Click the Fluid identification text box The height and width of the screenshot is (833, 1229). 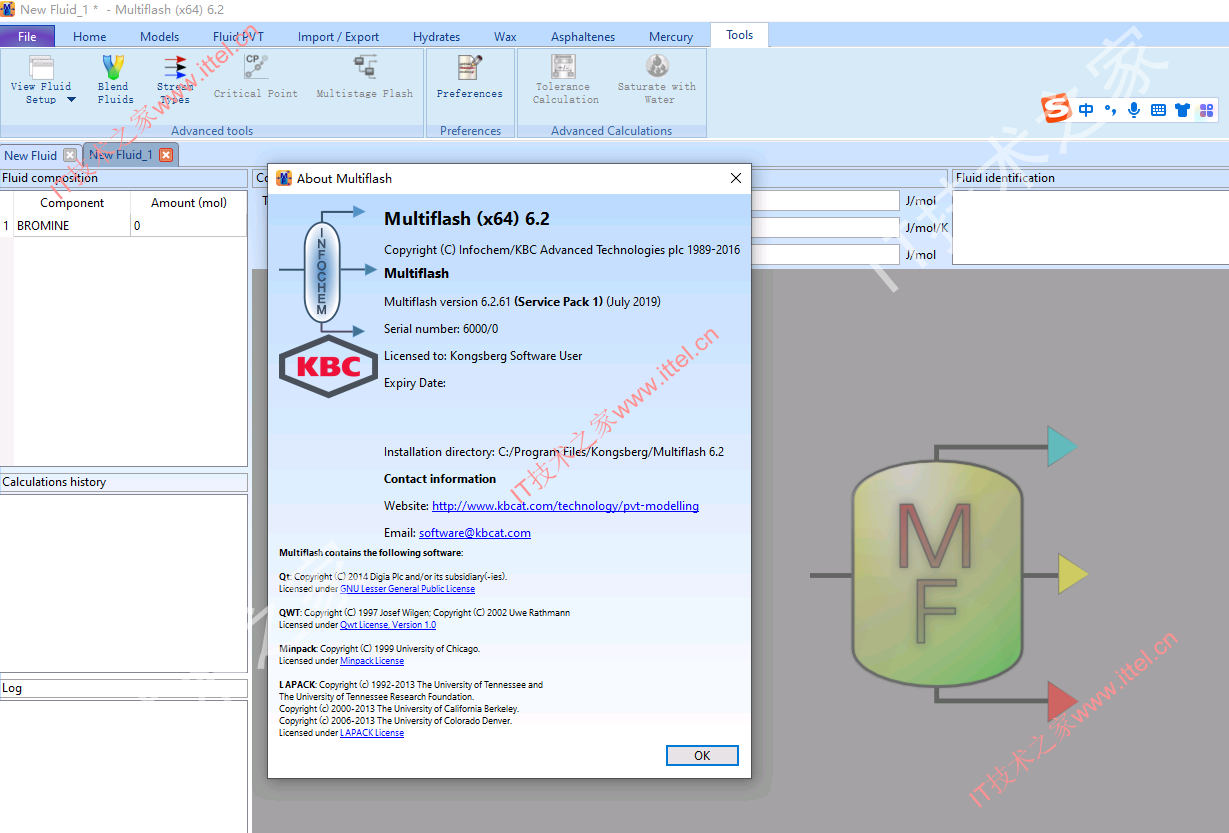1090,226
